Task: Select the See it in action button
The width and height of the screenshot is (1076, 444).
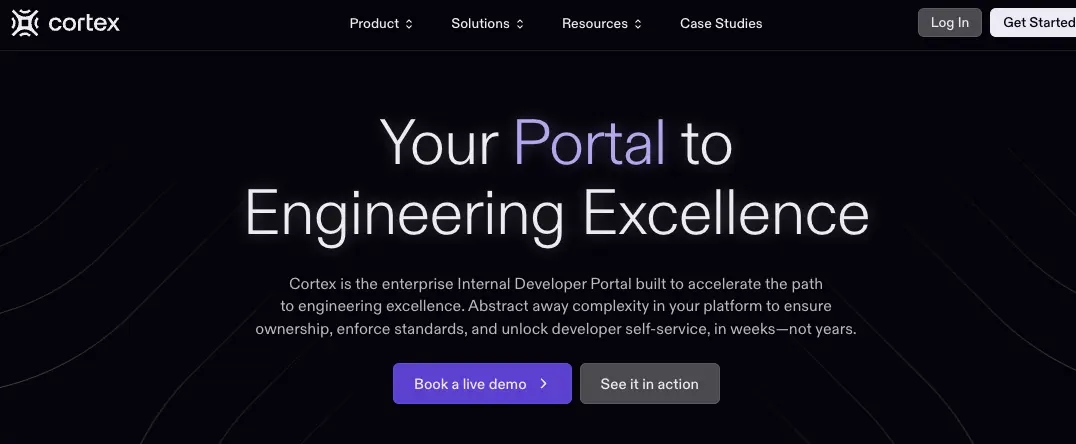Action: point(650,384)
